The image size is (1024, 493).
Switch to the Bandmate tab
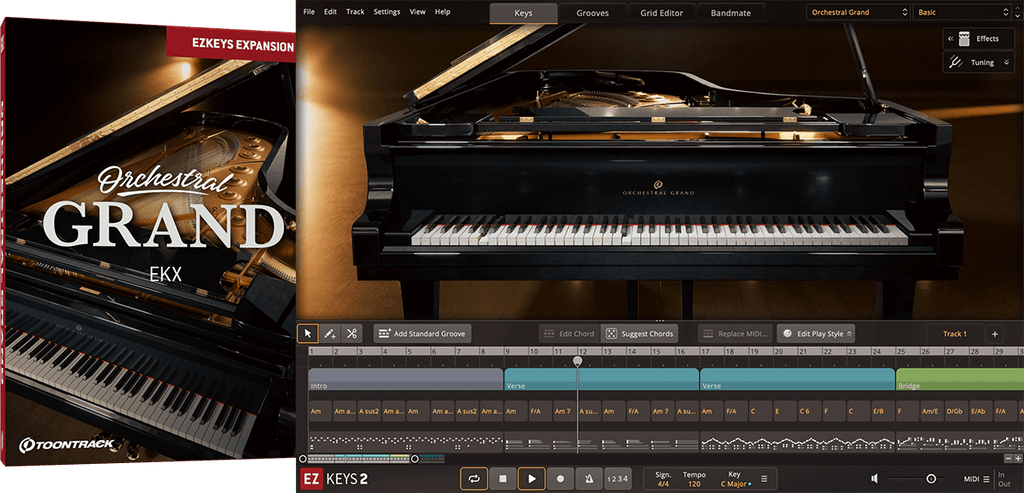tap(731, 13)
